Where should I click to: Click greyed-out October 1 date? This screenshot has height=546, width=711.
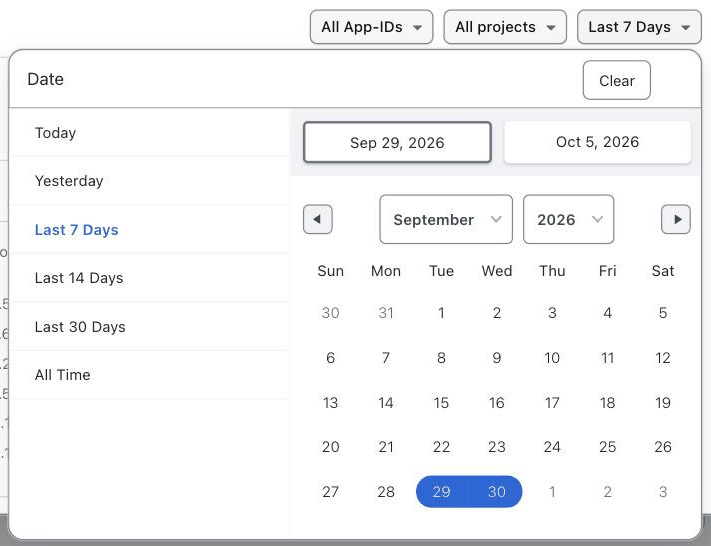pyautogui.click(x=552, y=492)
